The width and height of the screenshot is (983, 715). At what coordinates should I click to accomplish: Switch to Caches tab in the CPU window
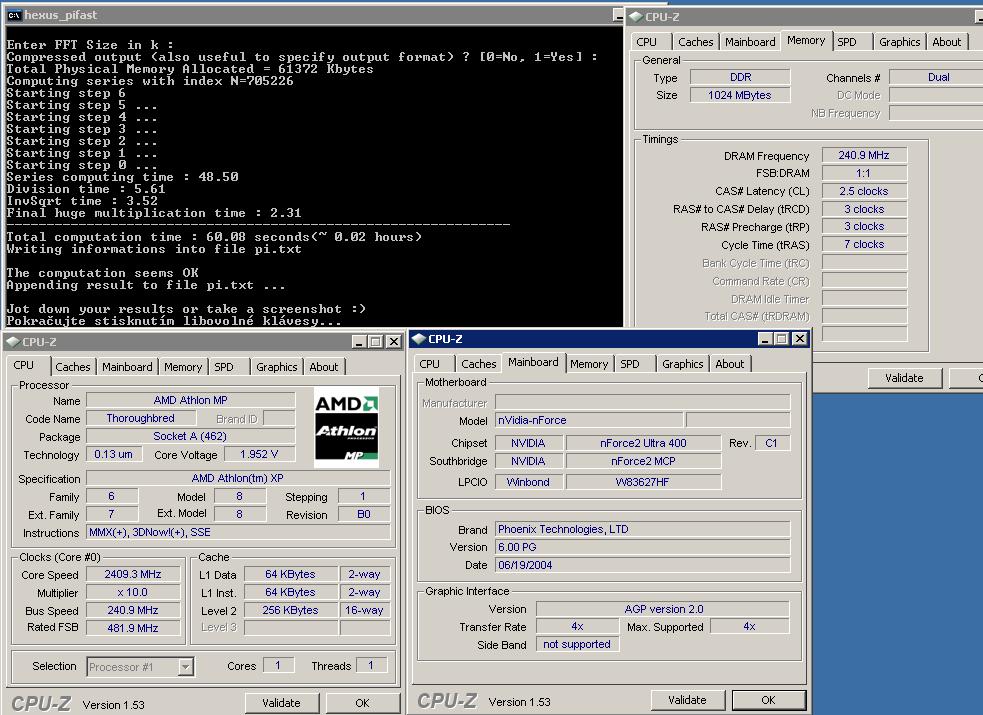pos(73,367)
